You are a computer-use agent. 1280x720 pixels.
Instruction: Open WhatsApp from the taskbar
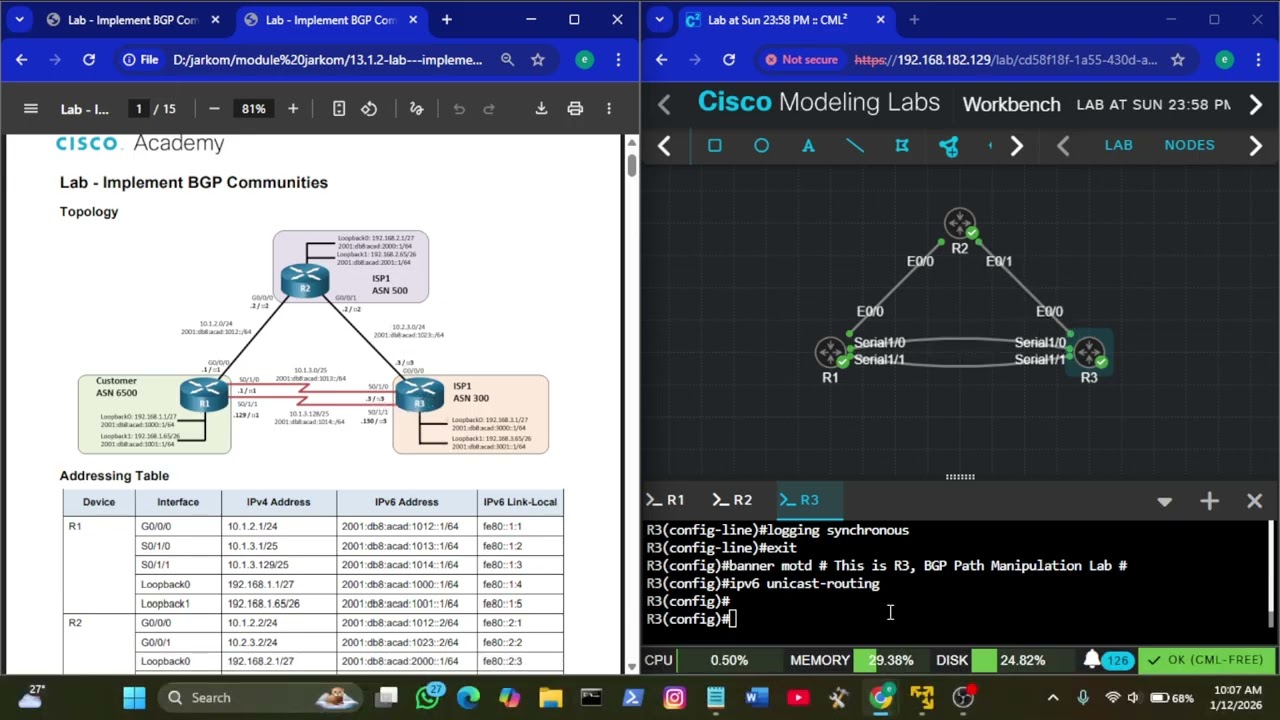[428, 697]
